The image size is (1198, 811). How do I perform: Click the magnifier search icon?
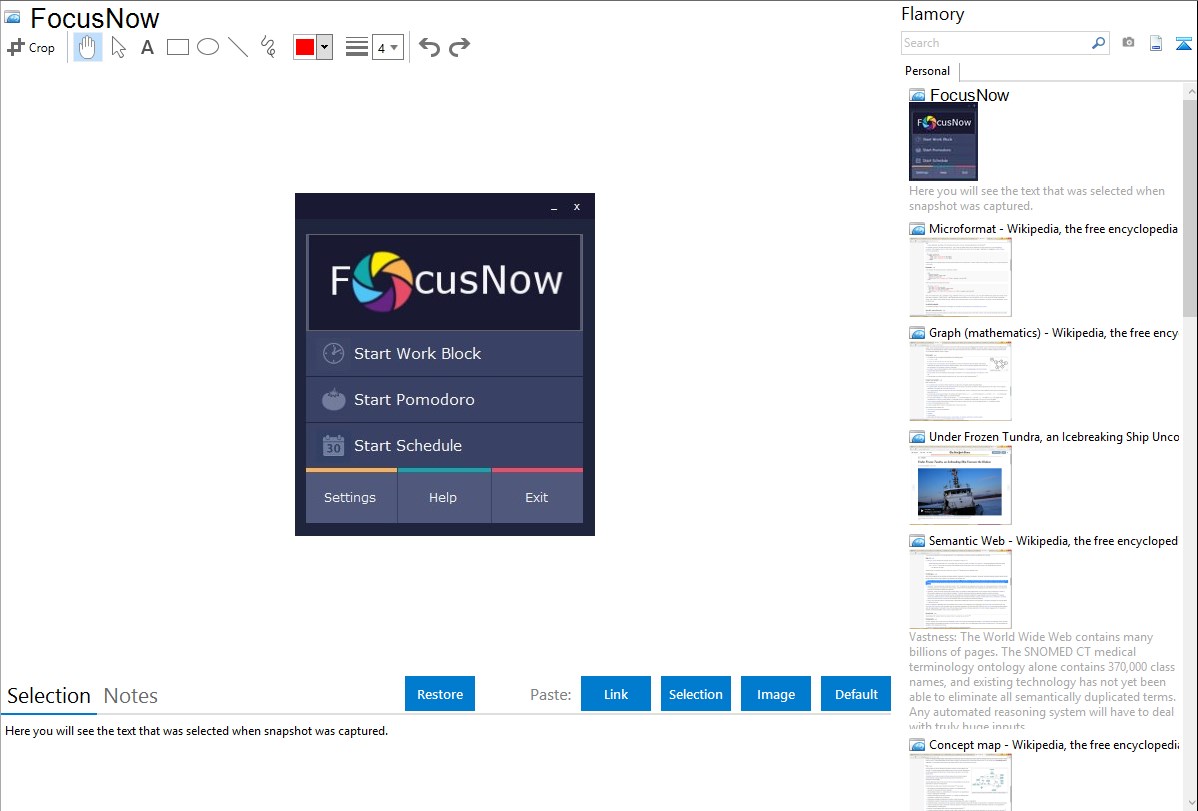[1098, 43]
